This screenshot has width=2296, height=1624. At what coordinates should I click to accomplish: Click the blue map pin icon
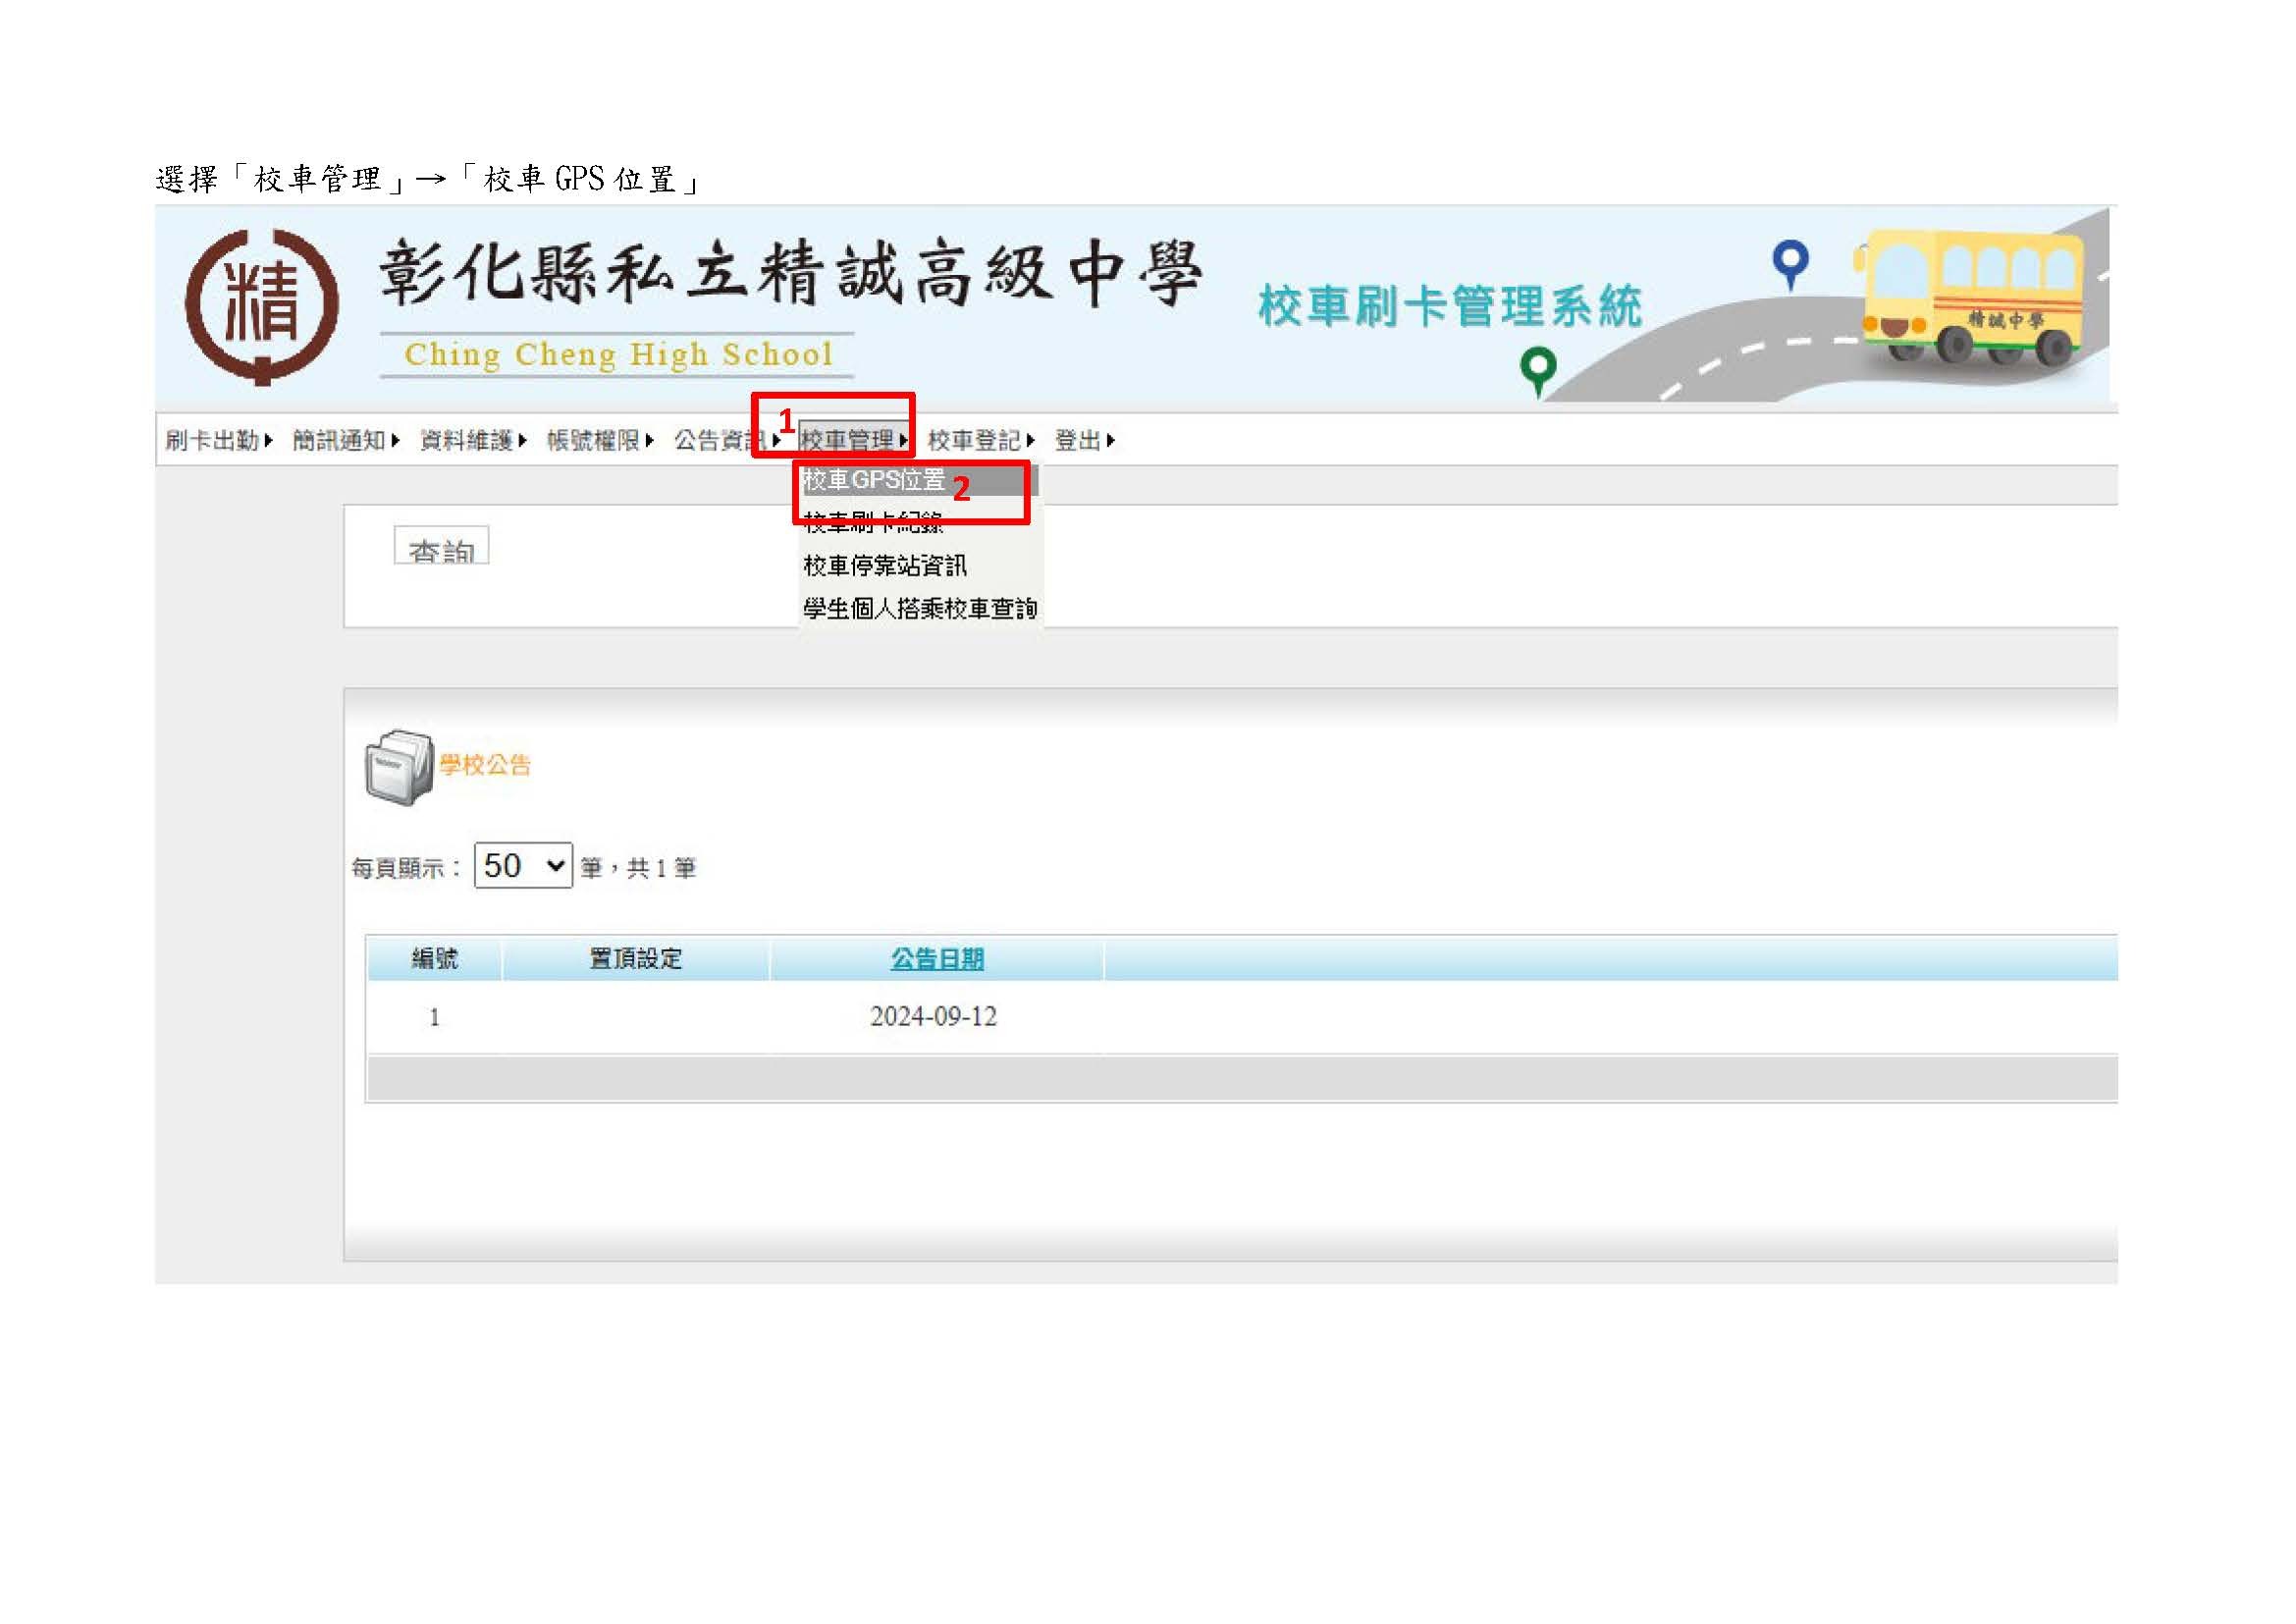[x=1790, y=262]
